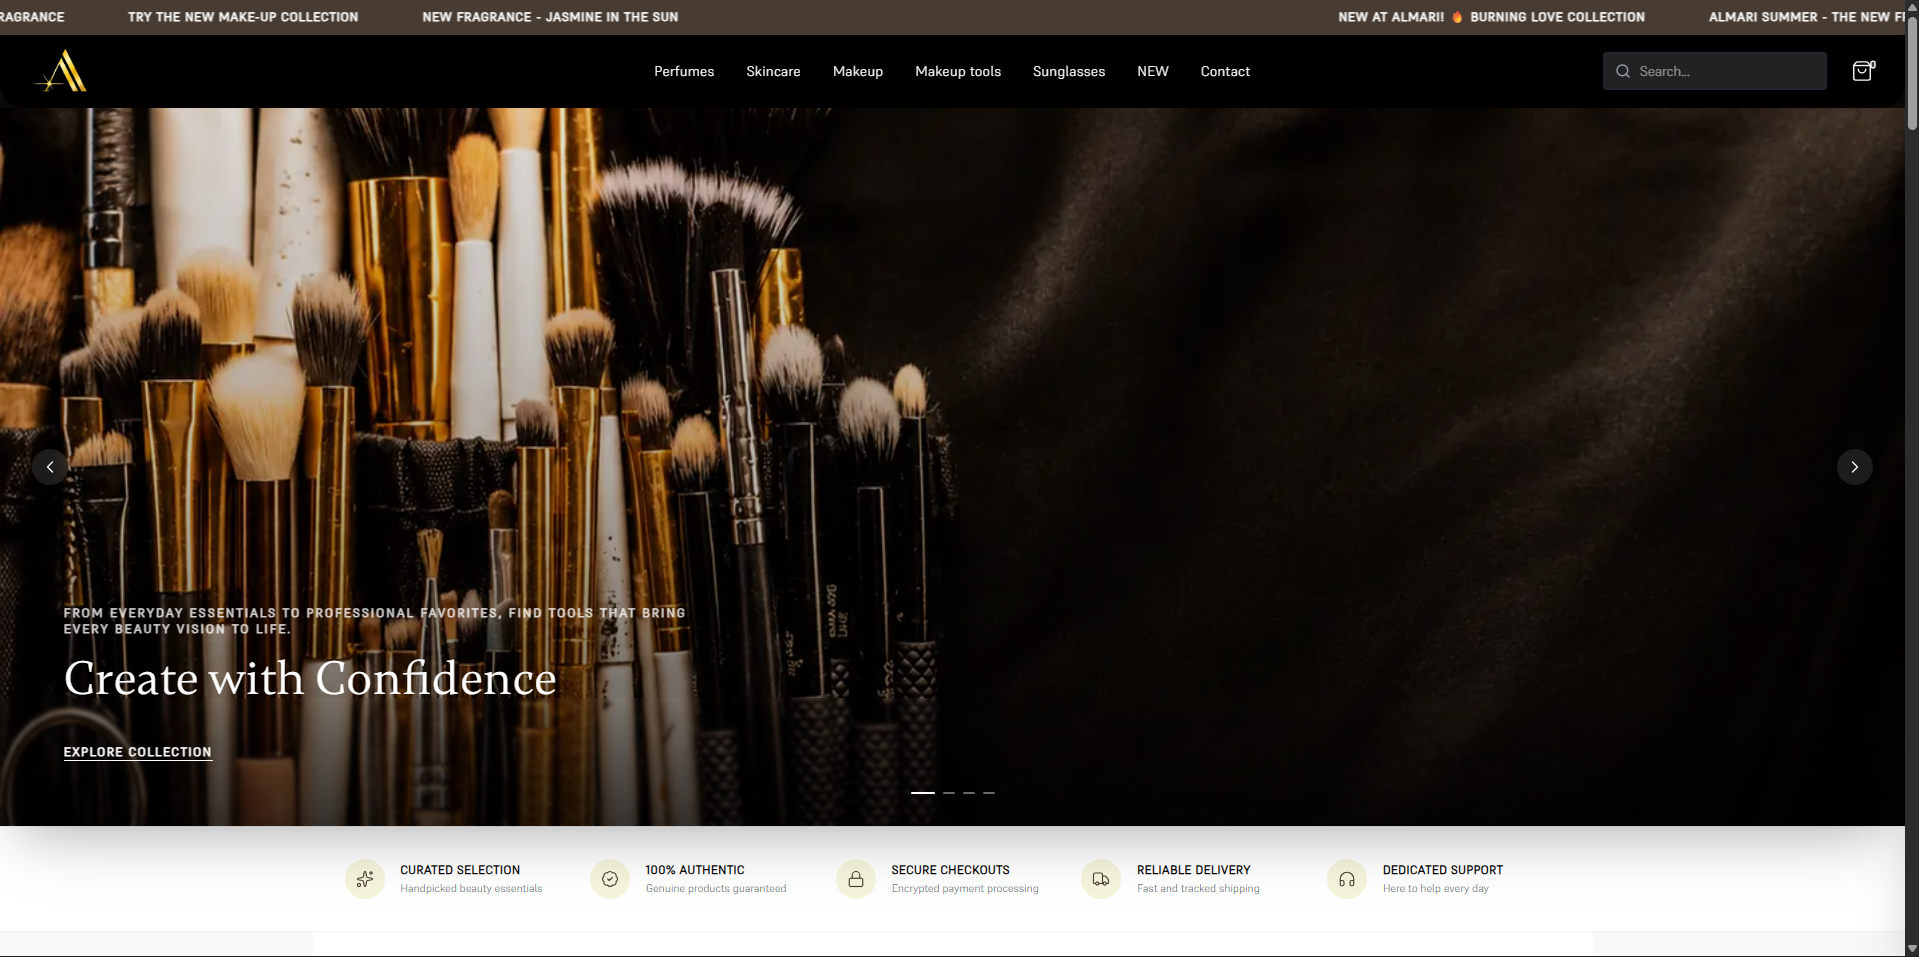Click the search magnifier icon

1623,72
